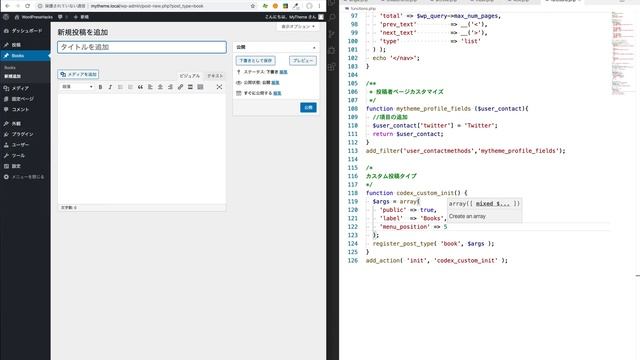Open the WordPress logo menu in admin bar

click(6, 17)
